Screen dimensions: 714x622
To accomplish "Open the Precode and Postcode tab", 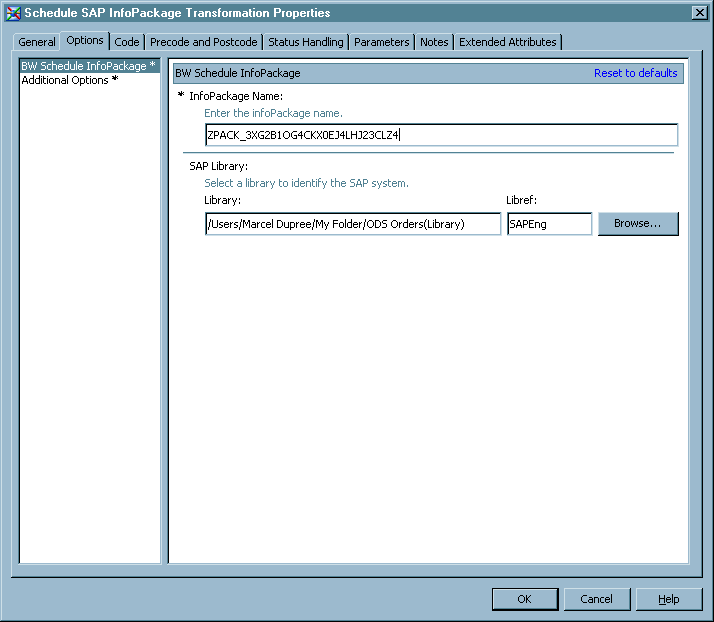I will pyautogui.click(x=204, y=42).
